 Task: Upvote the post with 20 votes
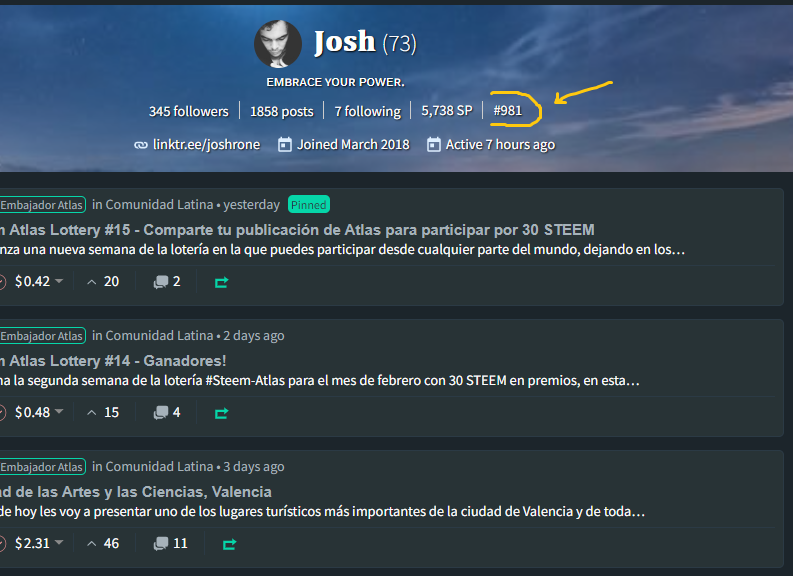[x=92, y=282]
